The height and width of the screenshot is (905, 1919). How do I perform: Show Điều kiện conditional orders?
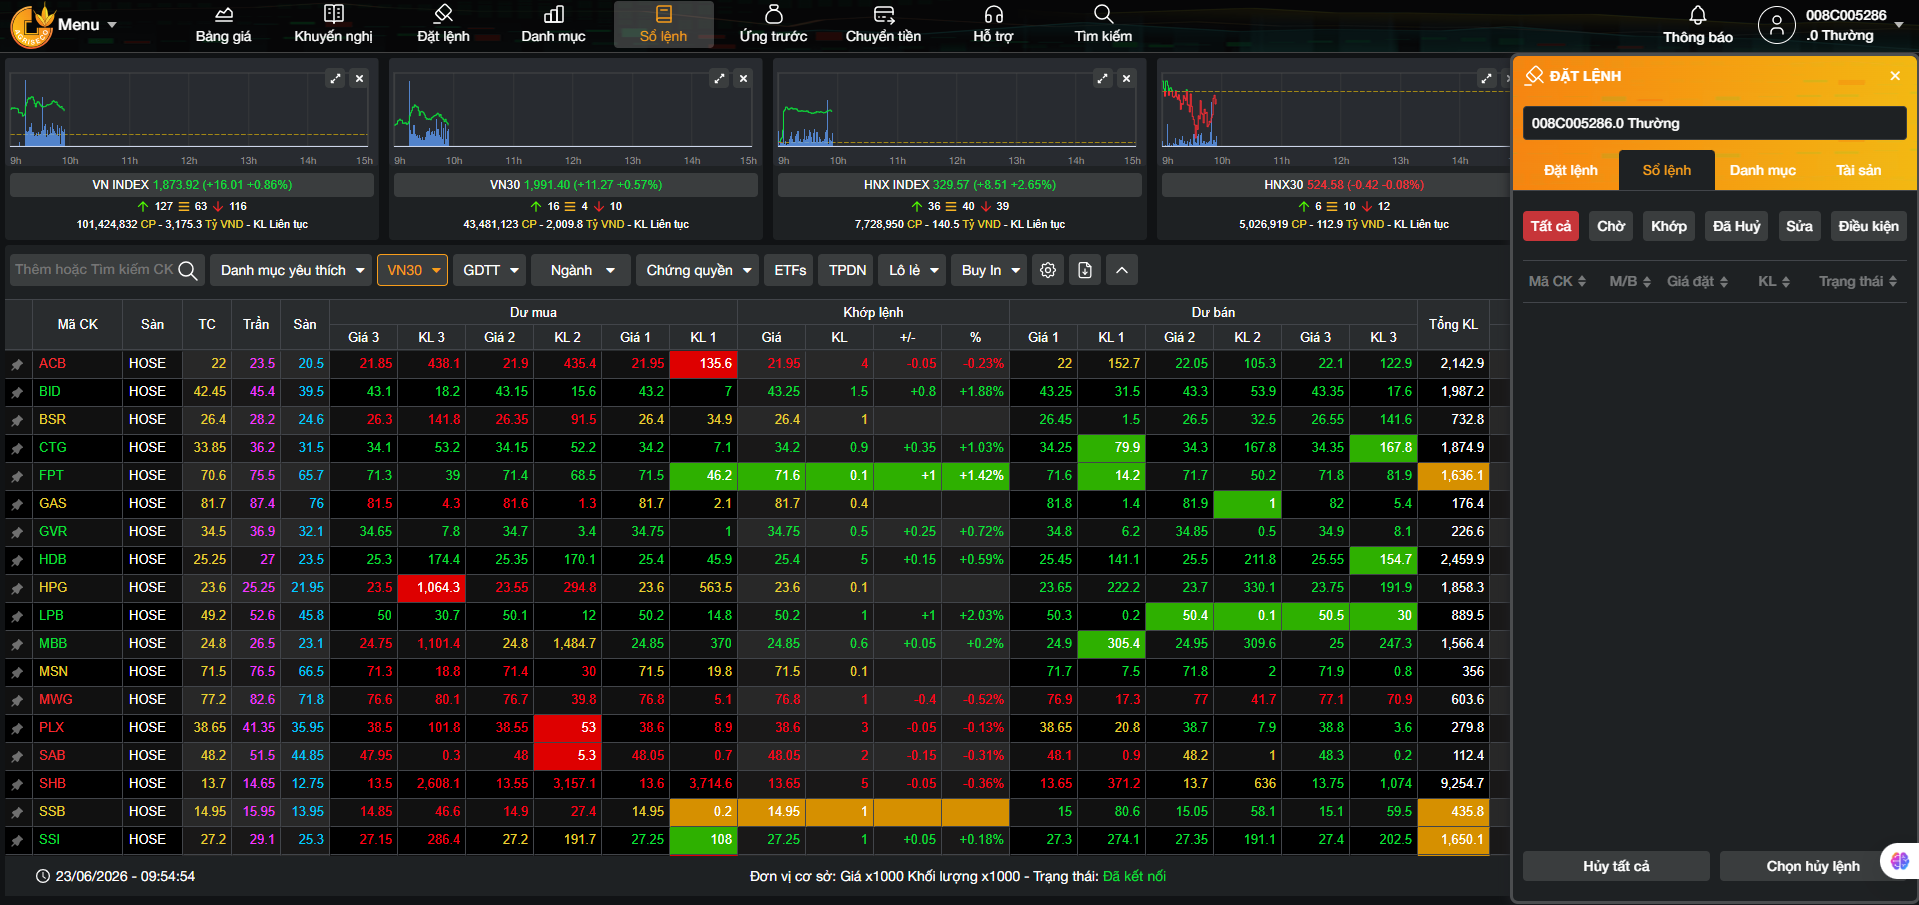pos(1868,226)
